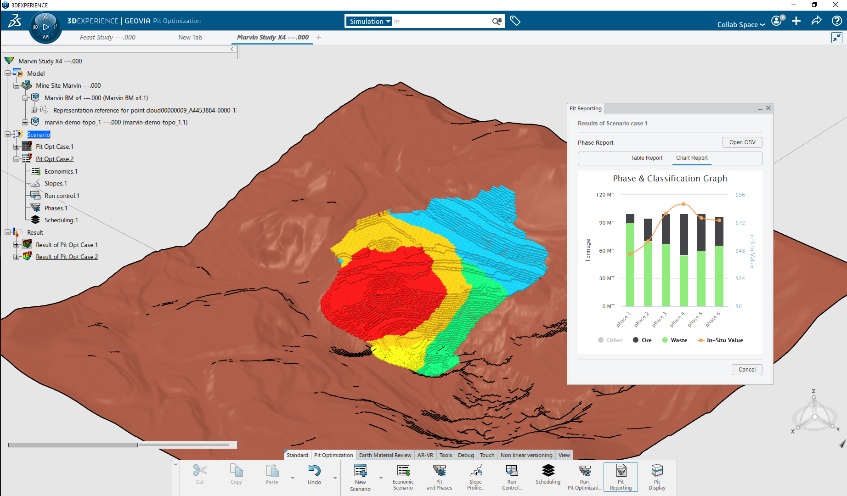Open the help question mark icon
The image size is (847, 496).
coord(836,21)
